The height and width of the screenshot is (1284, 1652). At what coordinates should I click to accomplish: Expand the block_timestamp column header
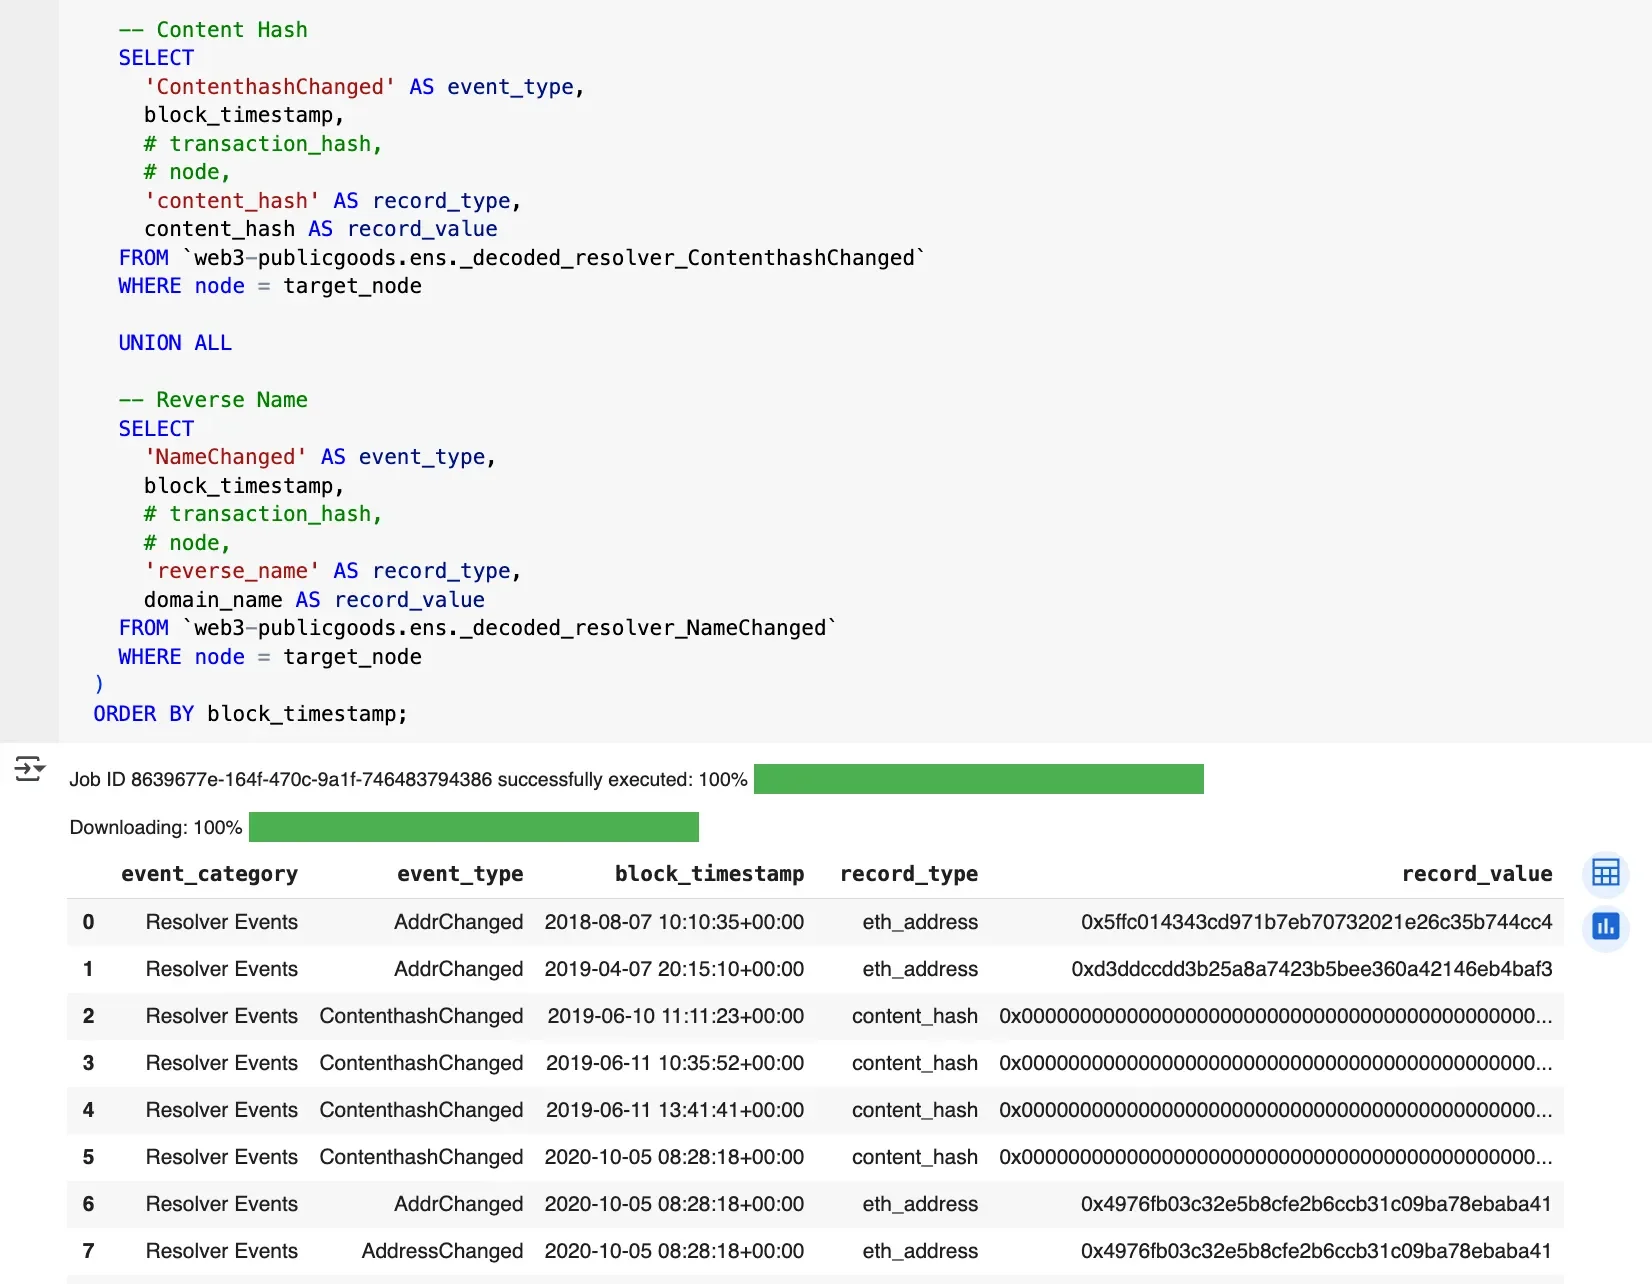coord(709,874)
